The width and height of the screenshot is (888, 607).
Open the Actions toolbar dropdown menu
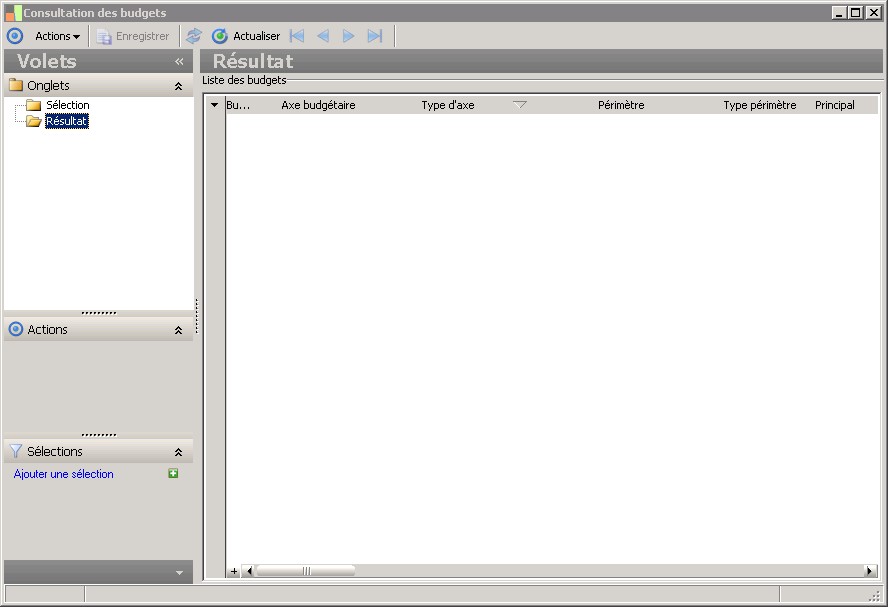(57, 36)
